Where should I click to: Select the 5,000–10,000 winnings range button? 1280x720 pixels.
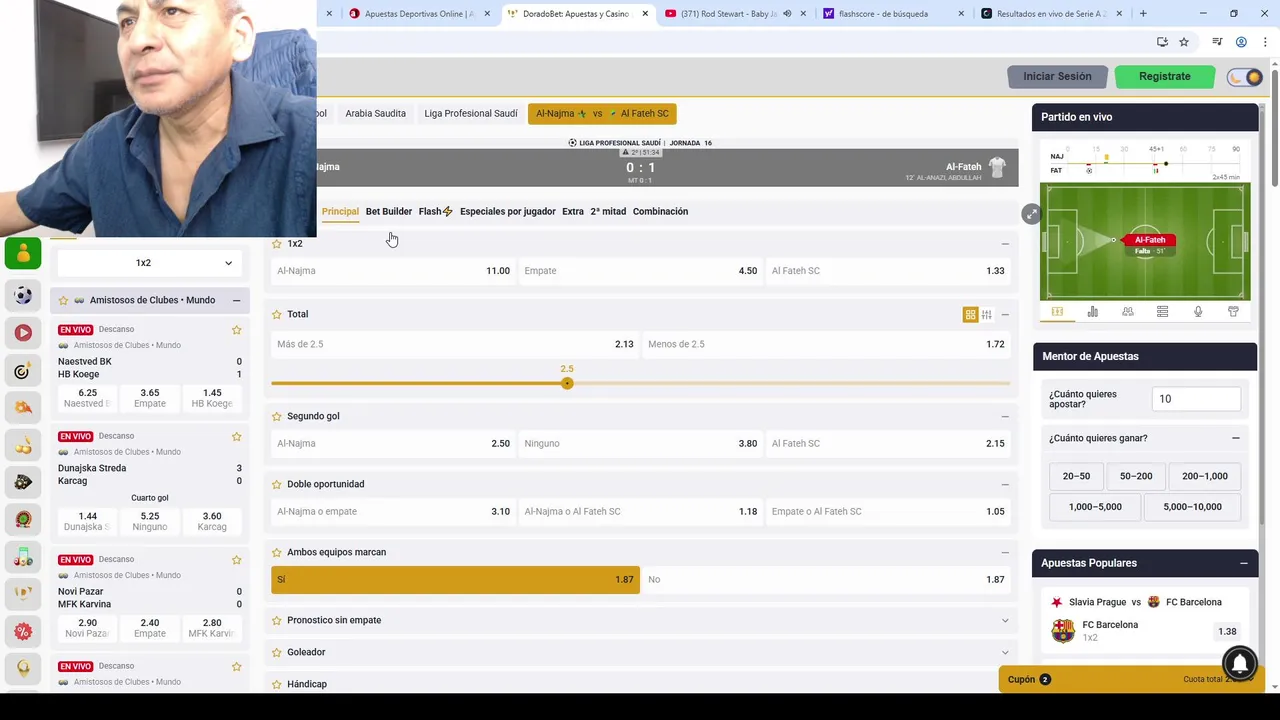(1192, 507)
